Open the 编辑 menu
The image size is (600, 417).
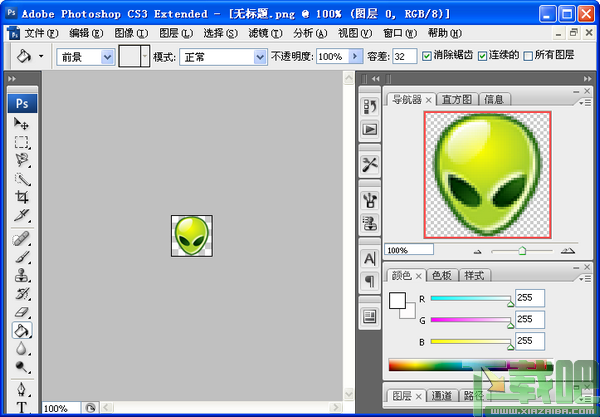click(x=86, y=34)
